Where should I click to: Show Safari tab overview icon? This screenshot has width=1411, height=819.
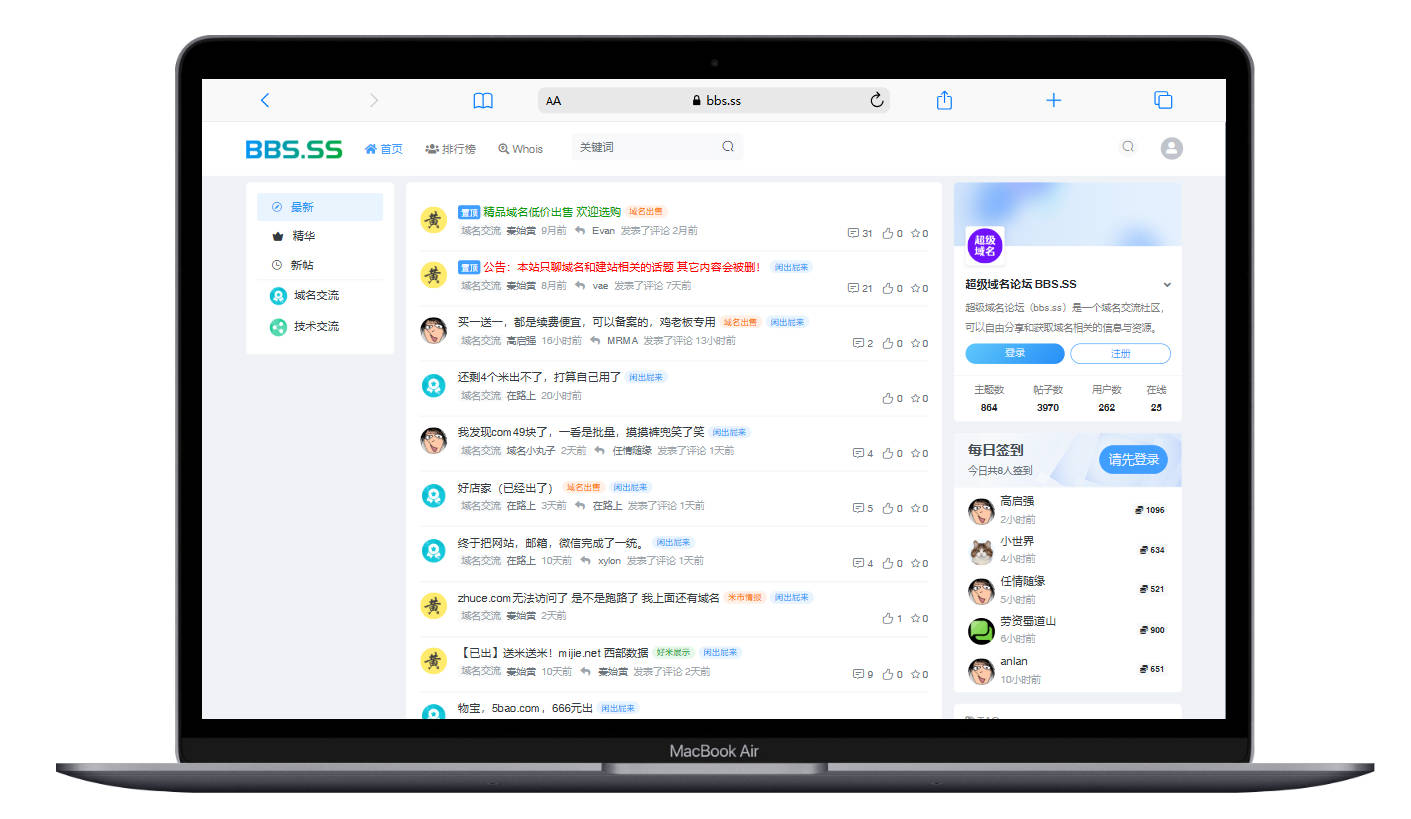click(x=1163, y=100)
